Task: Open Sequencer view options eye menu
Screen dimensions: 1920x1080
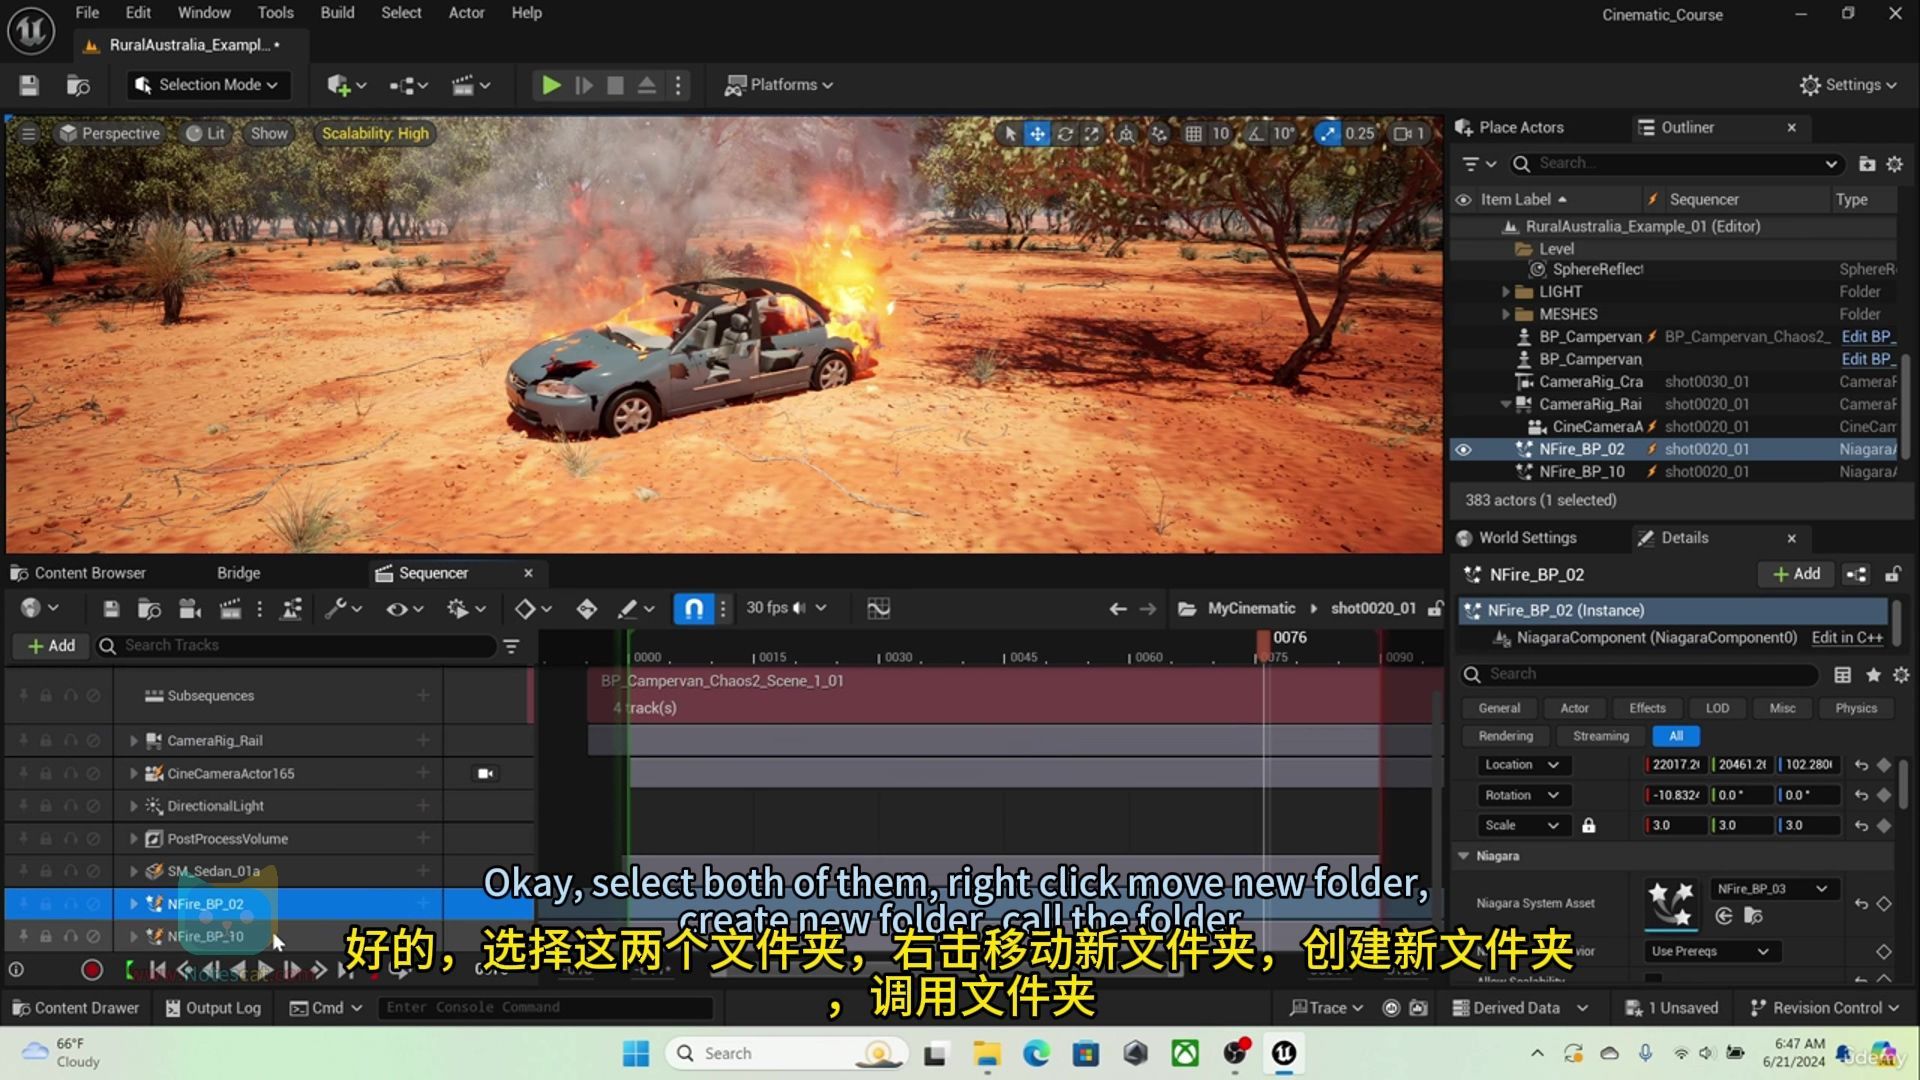Action: pos(404,608)
